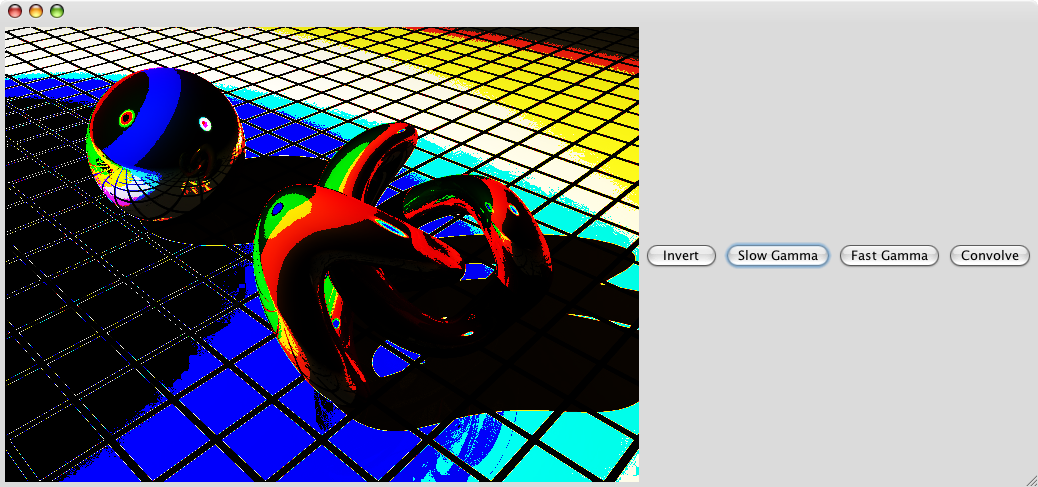Apply the Slow Gamma filter
Screen dimensions: 1038x487
pos(777,256)
